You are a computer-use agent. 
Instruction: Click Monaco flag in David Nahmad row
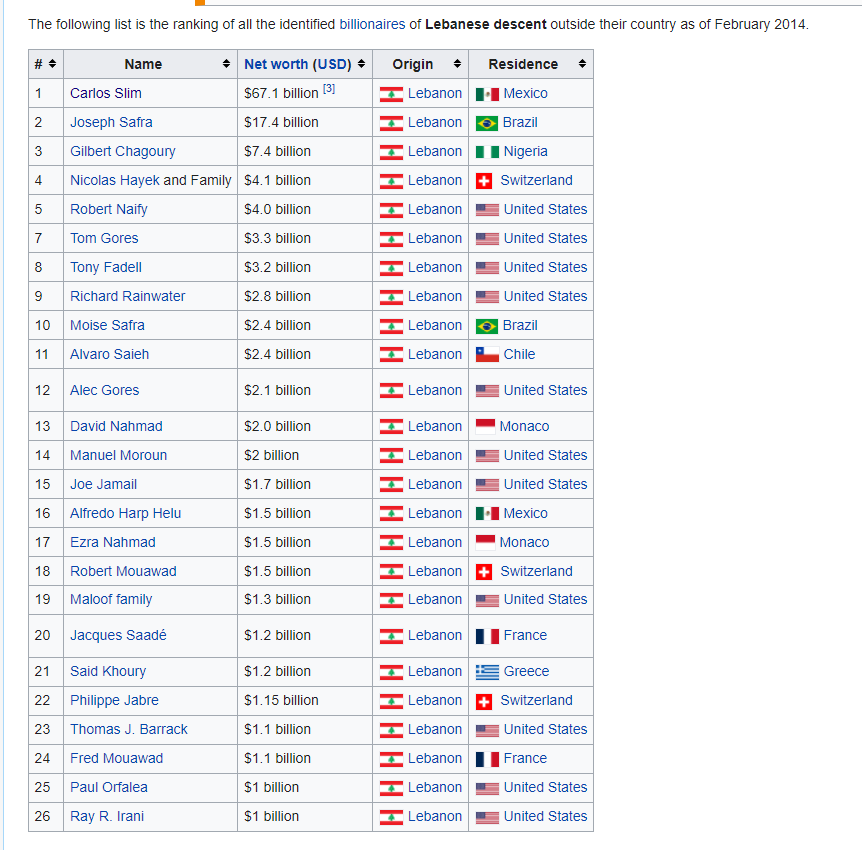[485, 426]
